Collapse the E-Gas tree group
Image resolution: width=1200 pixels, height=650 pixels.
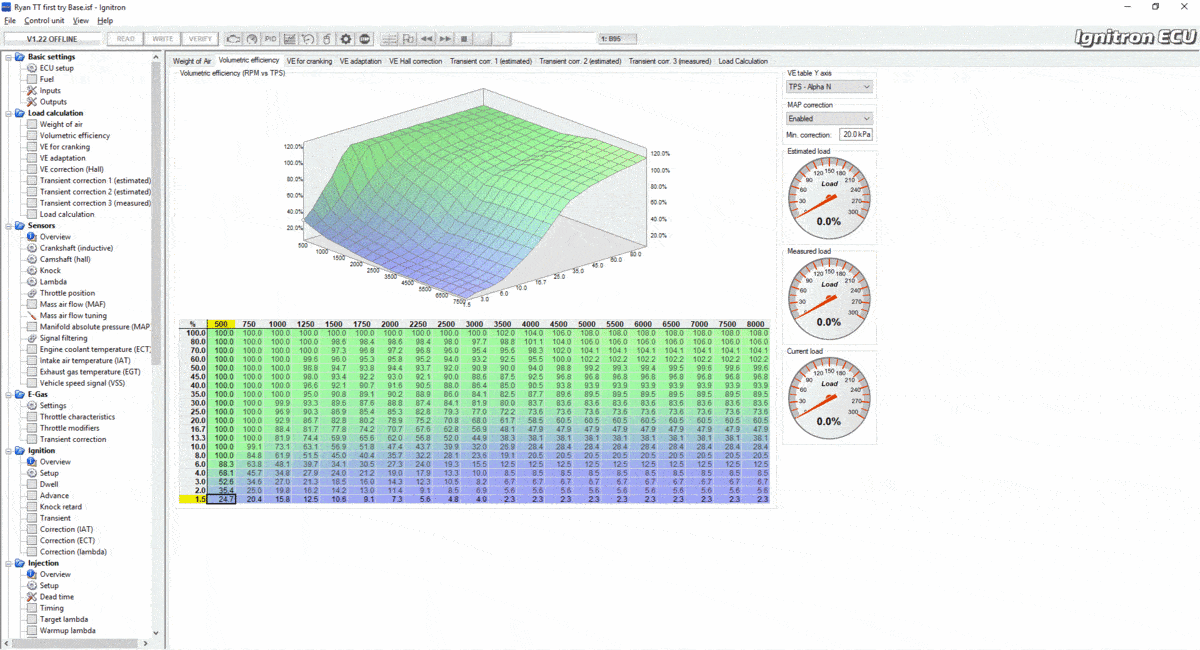8,394
